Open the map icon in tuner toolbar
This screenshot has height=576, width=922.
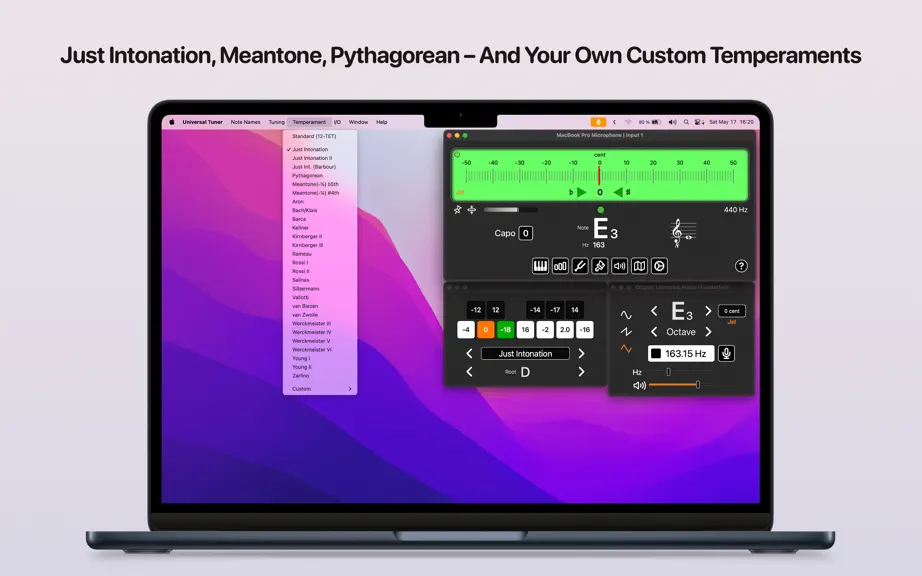click(639, 266)
